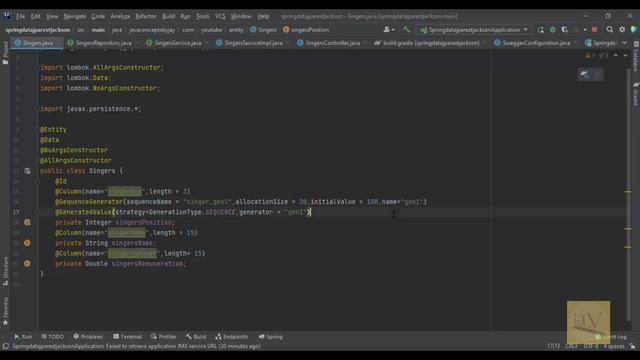This screenshot has height=360, width=640.
Task: Open IDE settings gear icon
Action: click(622, 30)
